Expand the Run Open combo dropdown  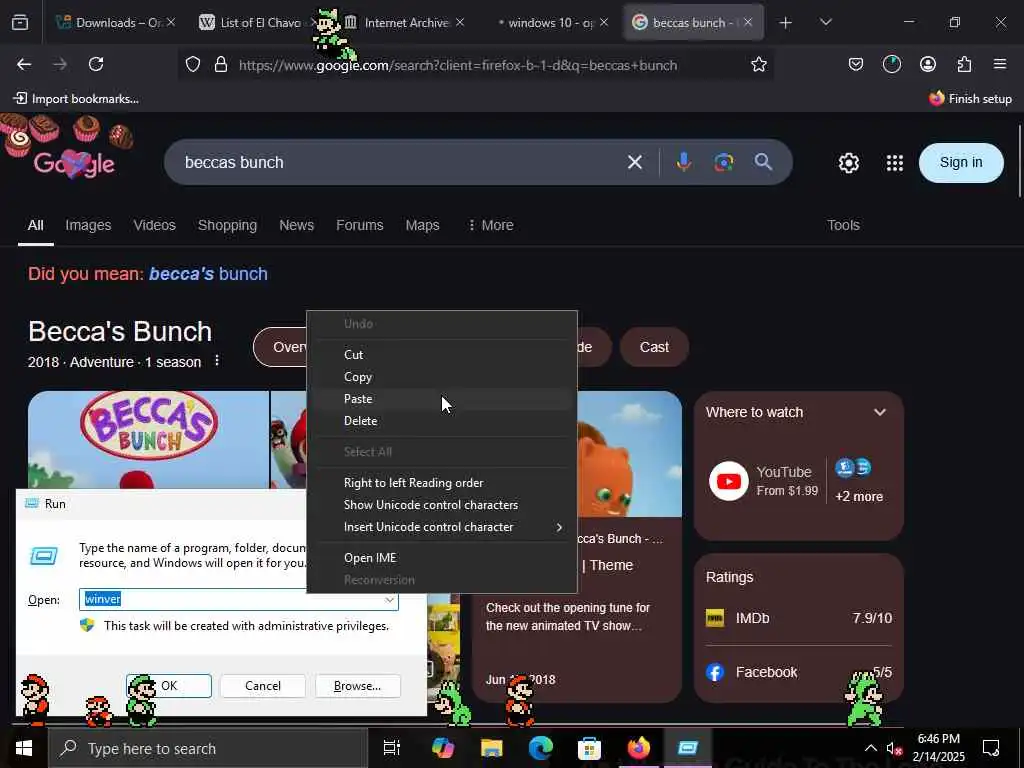coord(389,600)
